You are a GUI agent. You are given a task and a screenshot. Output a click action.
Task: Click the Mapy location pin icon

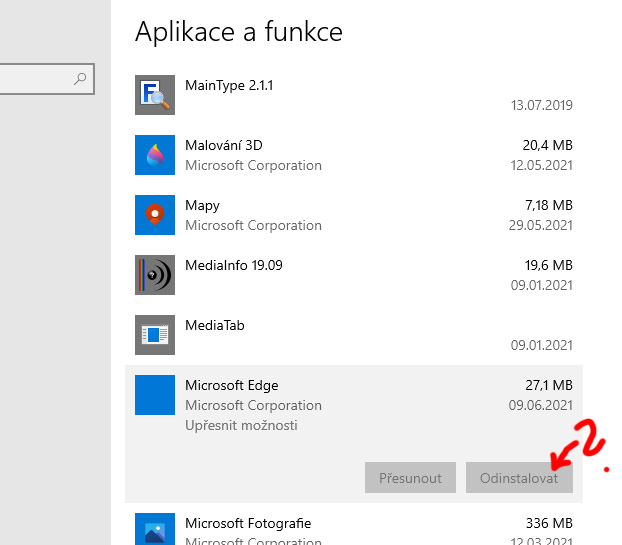tap(155, 215)
